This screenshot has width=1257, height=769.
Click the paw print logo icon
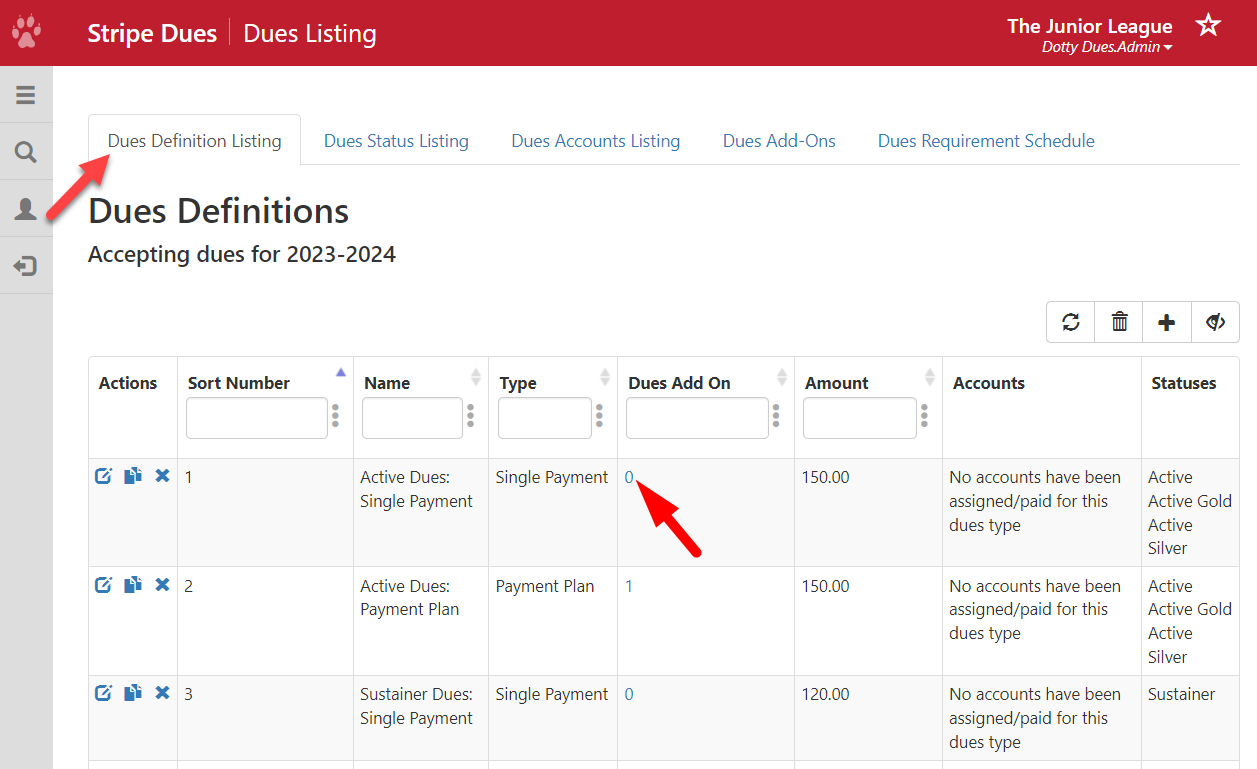[26, 32]
